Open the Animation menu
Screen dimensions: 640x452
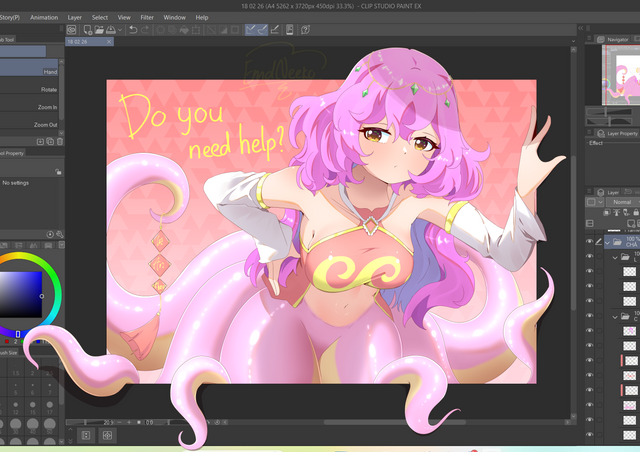[44, 18]
